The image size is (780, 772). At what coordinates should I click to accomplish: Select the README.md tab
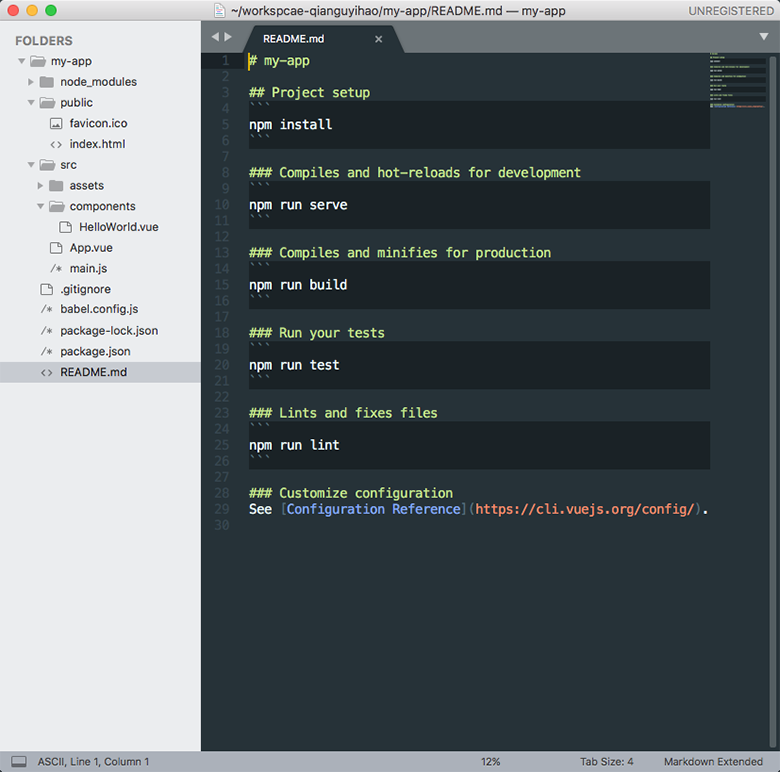[x=292, y=39]
